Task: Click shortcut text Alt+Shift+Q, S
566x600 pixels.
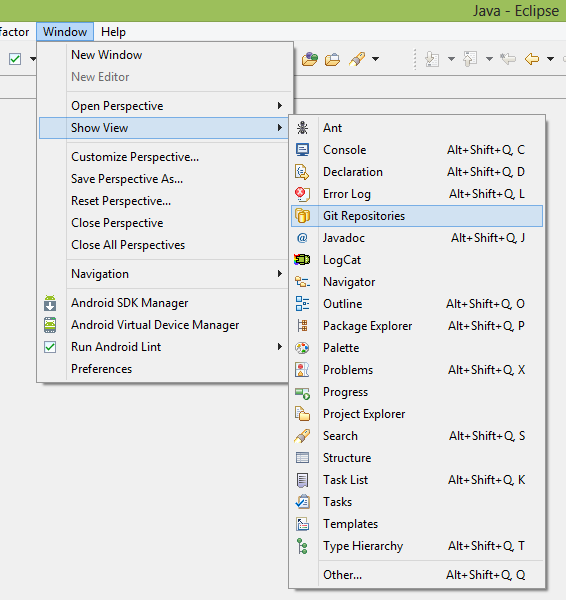Action: (487, 436)
